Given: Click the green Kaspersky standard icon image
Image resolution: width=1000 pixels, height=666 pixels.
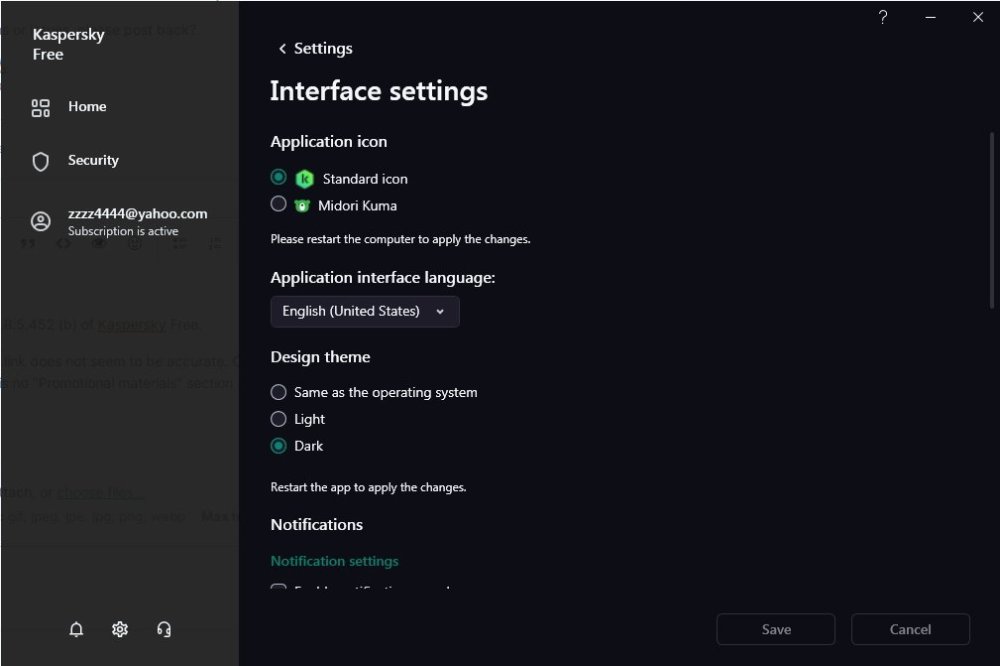Looking at the screenshot, I should click(x=305, y=179).
